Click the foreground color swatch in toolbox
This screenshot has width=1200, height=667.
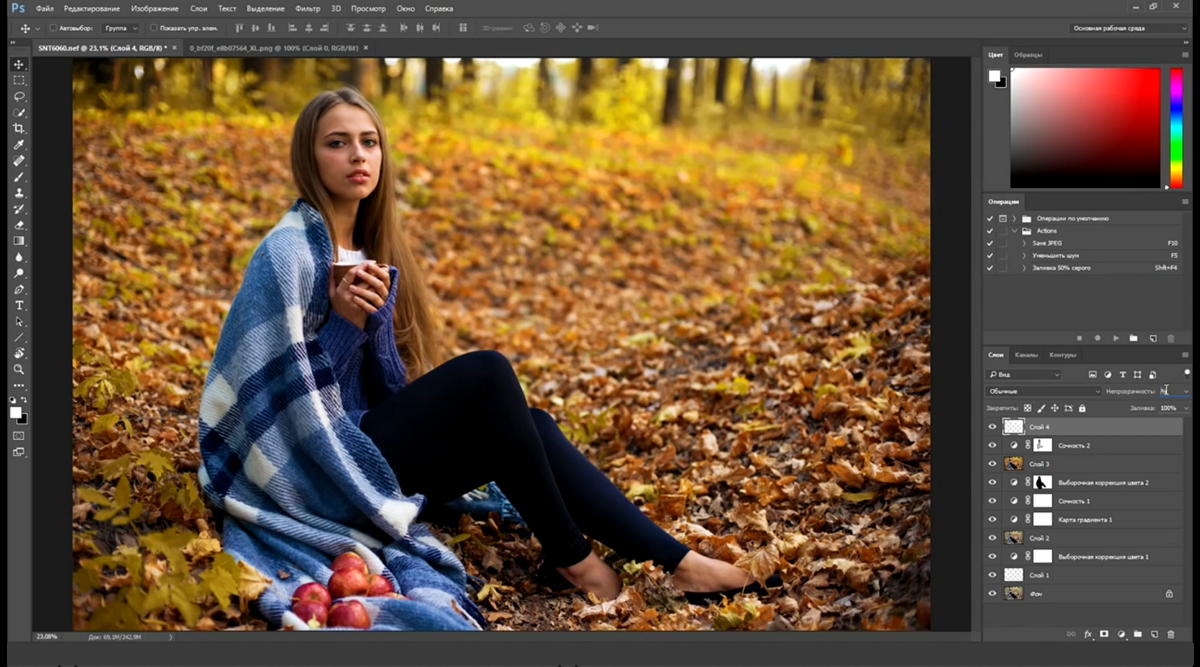pyautogui.click(x=15, y=411)
